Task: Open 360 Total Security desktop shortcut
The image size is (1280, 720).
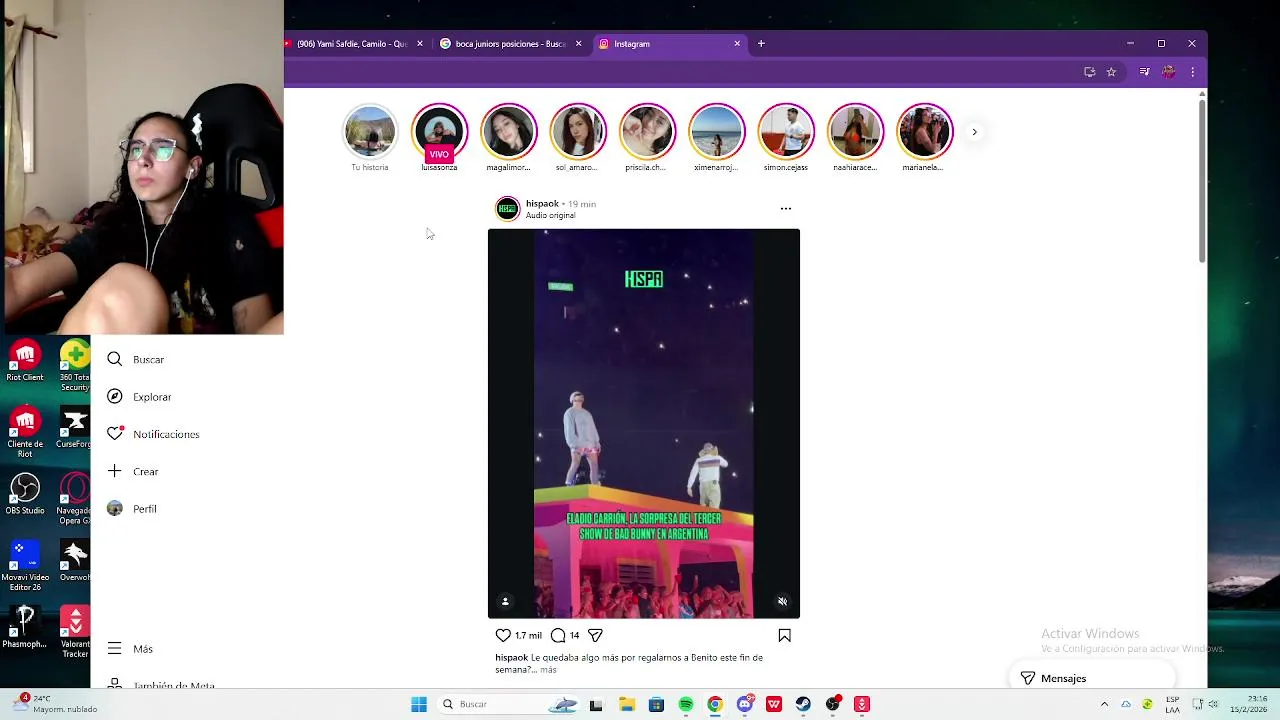Action: [x=76, y=366]
